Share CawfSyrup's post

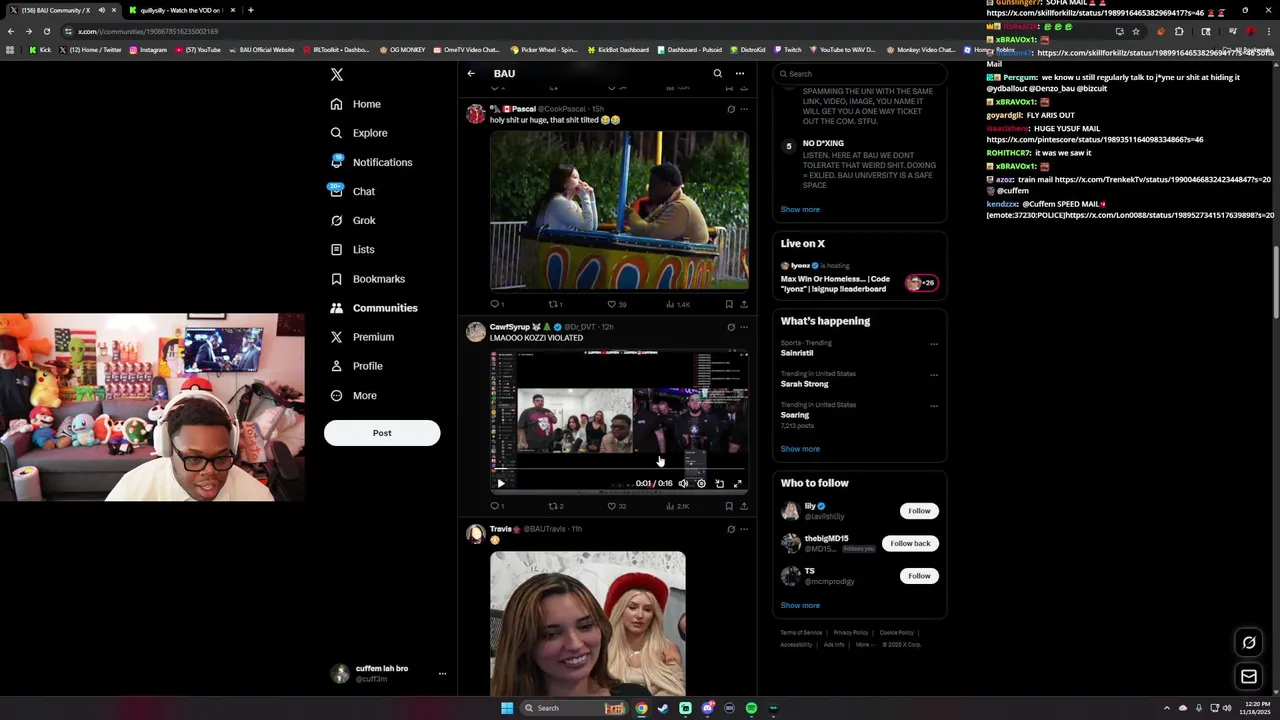(x=744, y=506)
